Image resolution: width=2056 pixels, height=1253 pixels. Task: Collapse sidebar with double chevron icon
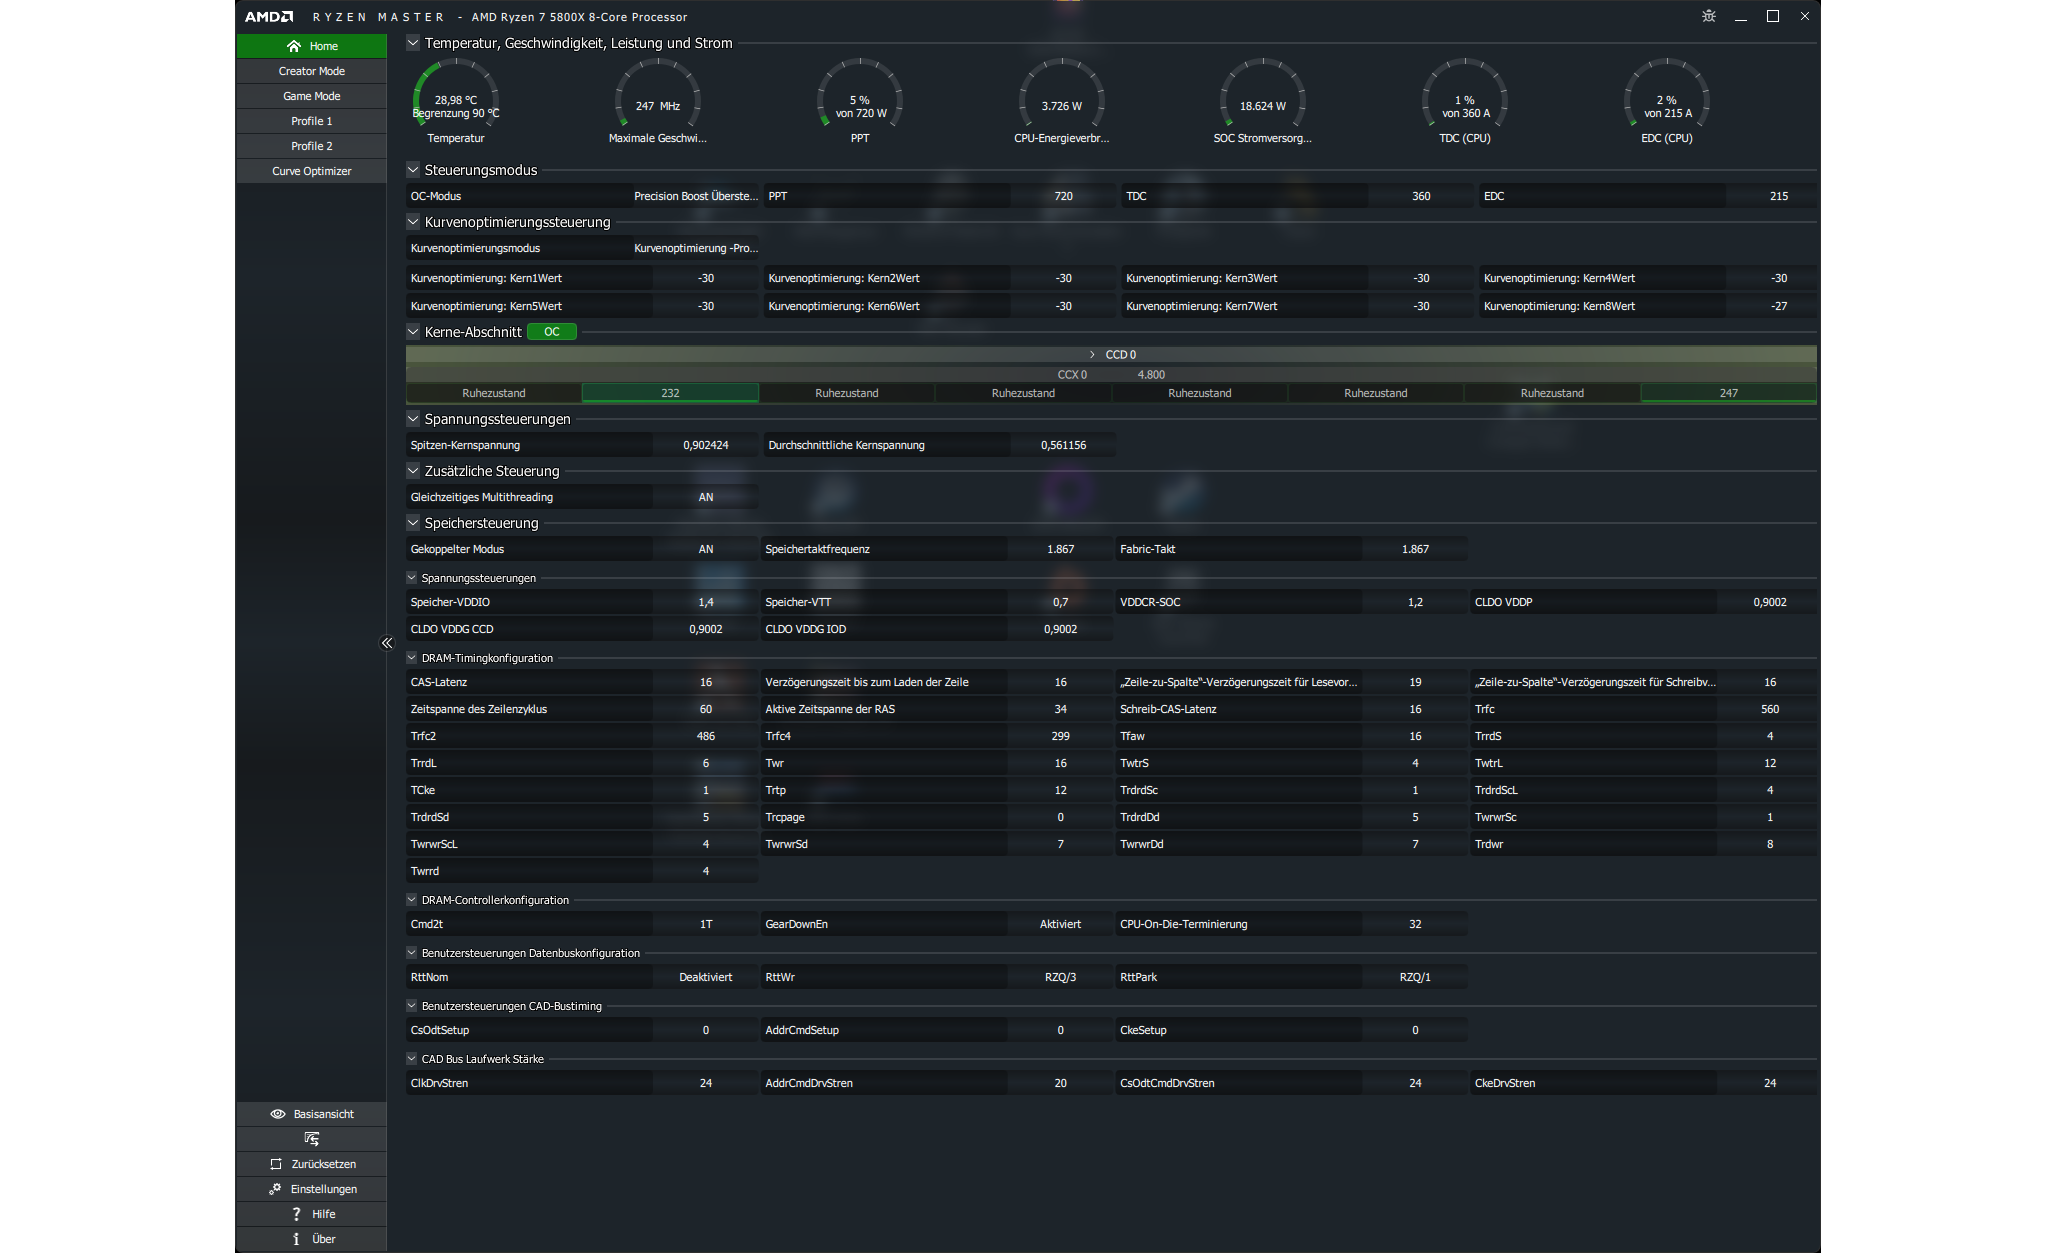[x=387, y=643]
